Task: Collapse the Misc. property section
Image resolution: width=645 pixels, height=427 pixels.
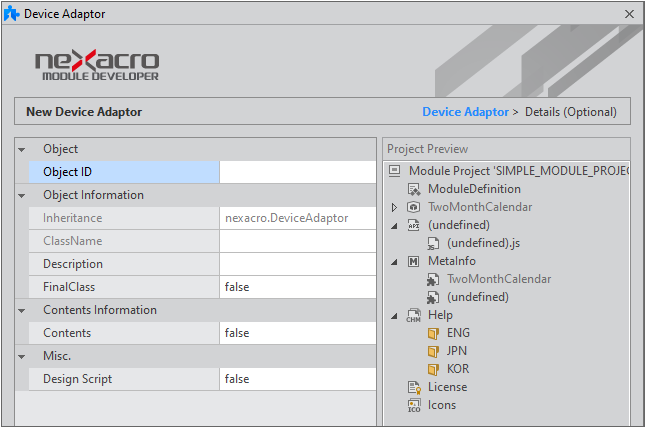Action: [x=22, y=356]
